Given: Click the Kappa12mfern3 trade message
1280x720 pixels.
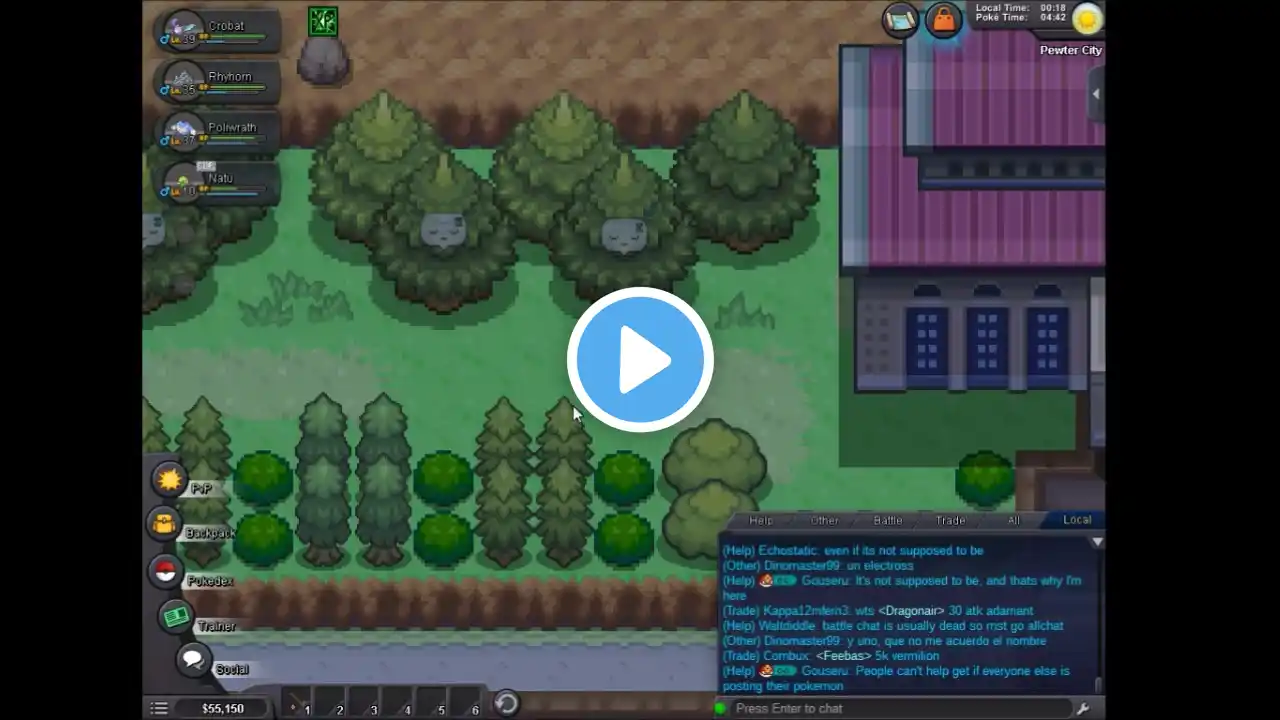Looking at the screenshot, I should point(878,611).
